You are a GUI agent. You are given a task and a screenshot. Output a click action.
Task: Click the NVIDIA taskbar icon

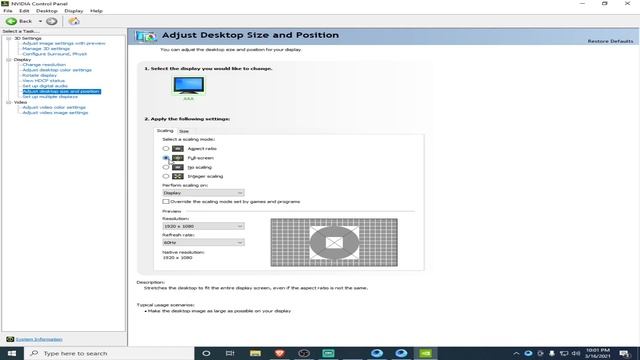[x=425, y=353]
